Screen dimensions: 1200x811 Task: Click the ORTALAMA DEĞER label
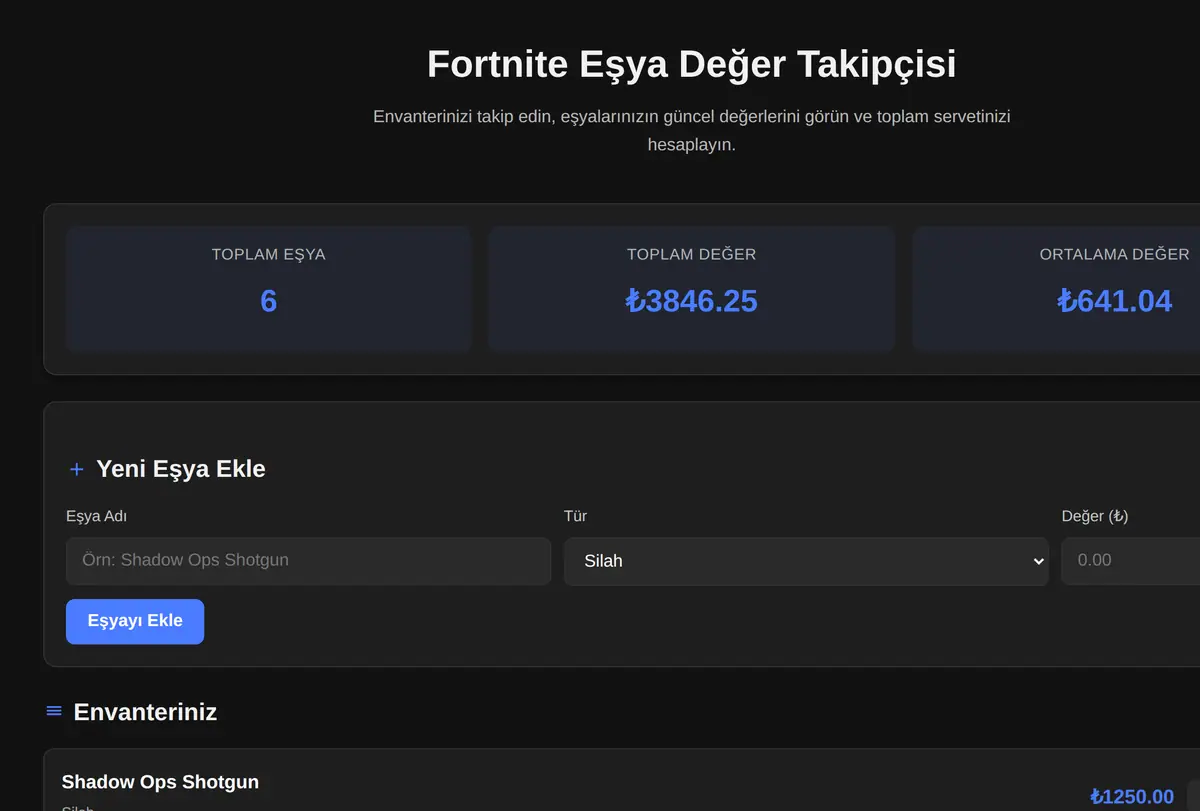[1114, 254]
